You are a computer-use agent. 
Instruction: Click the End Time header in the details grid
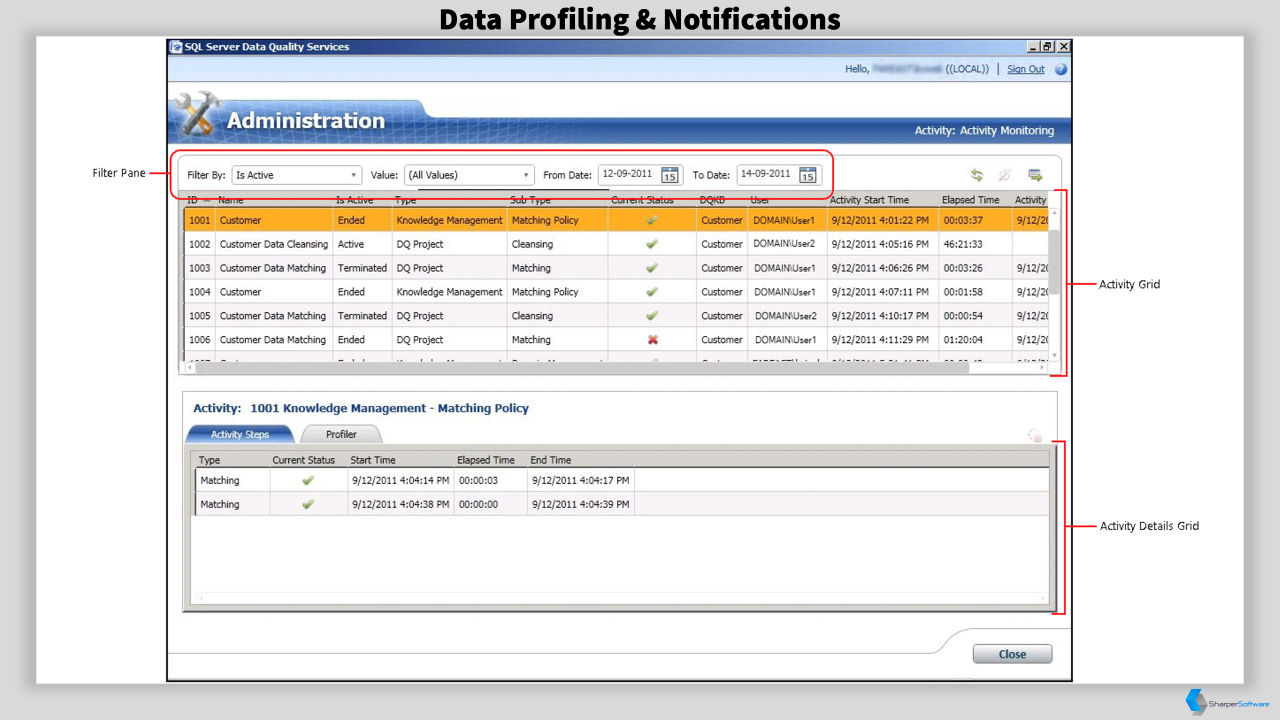551,460
